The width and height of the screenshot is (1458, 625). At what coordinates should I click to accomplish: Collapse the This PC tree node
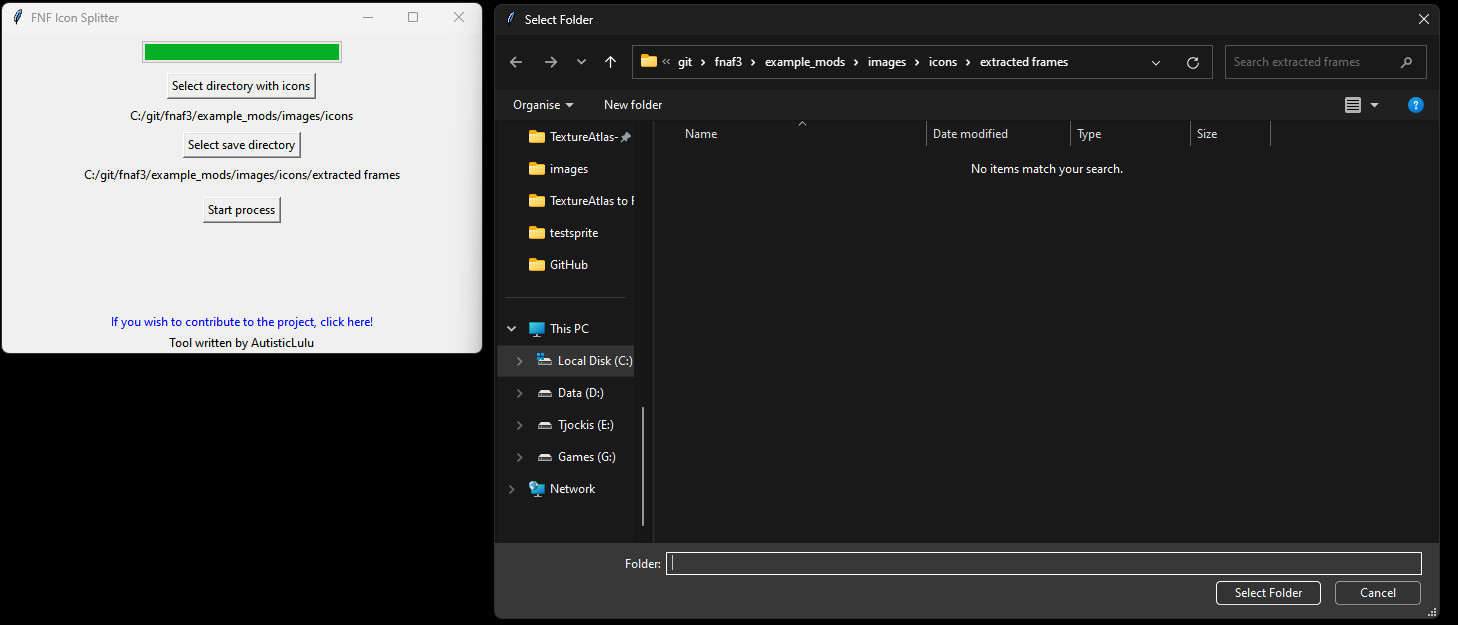pos(512,329)
